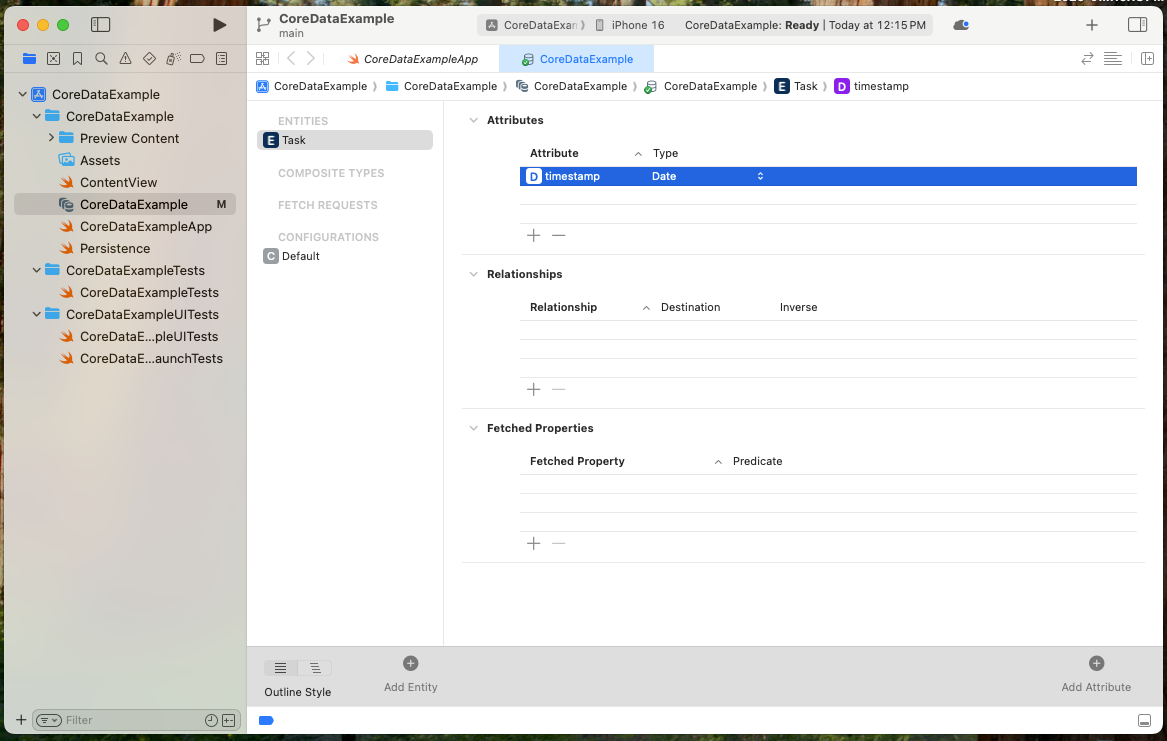This screenshot has width=1167, height=741.
Task: Open the Debug navigator
Action: pos(173,59)
